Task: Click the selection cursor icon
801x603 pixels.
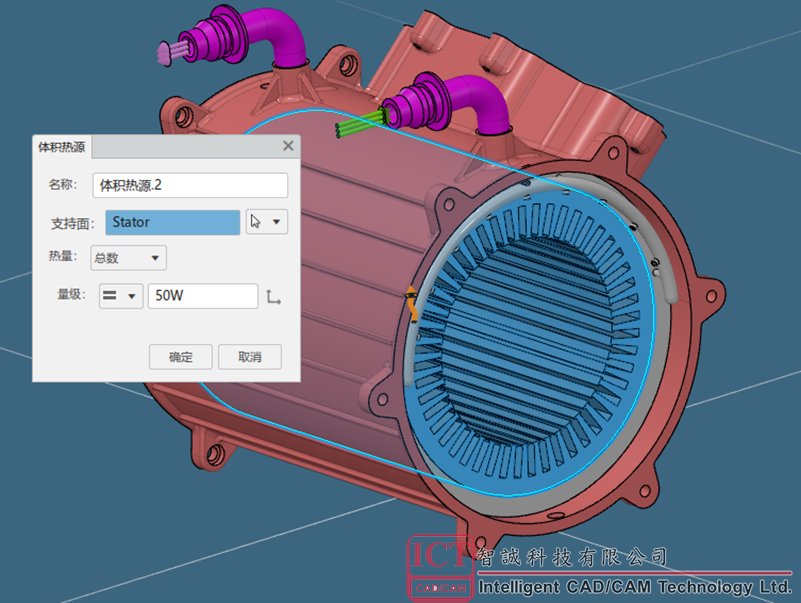Action: click(x=256, y=222)
